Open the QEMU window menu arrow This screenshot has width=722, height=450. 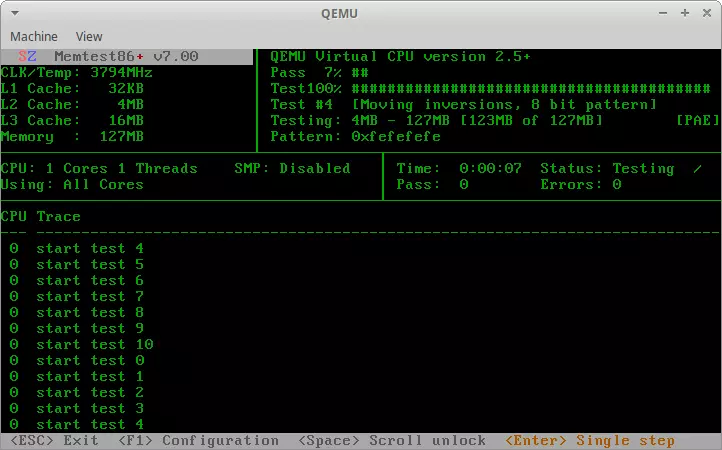click(15, 13)
